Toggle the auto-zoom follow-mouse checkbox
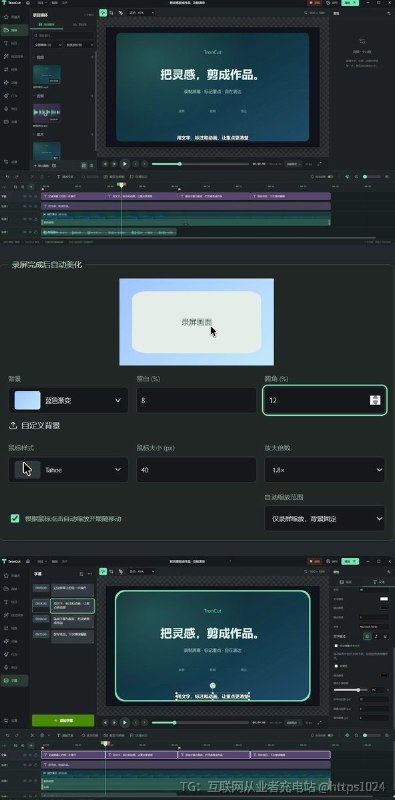The image size is (395, 800). [x=15, y=518]
